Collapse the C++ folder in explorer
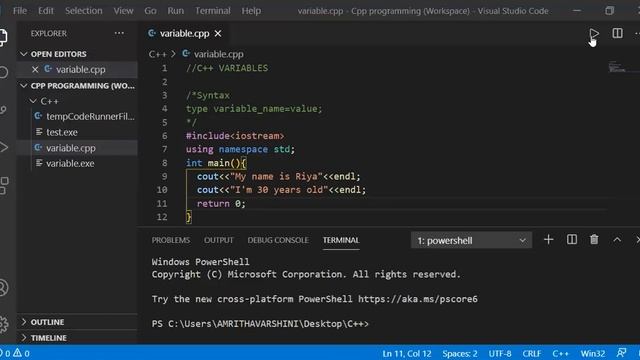640x360 pixels. (44, 101)
